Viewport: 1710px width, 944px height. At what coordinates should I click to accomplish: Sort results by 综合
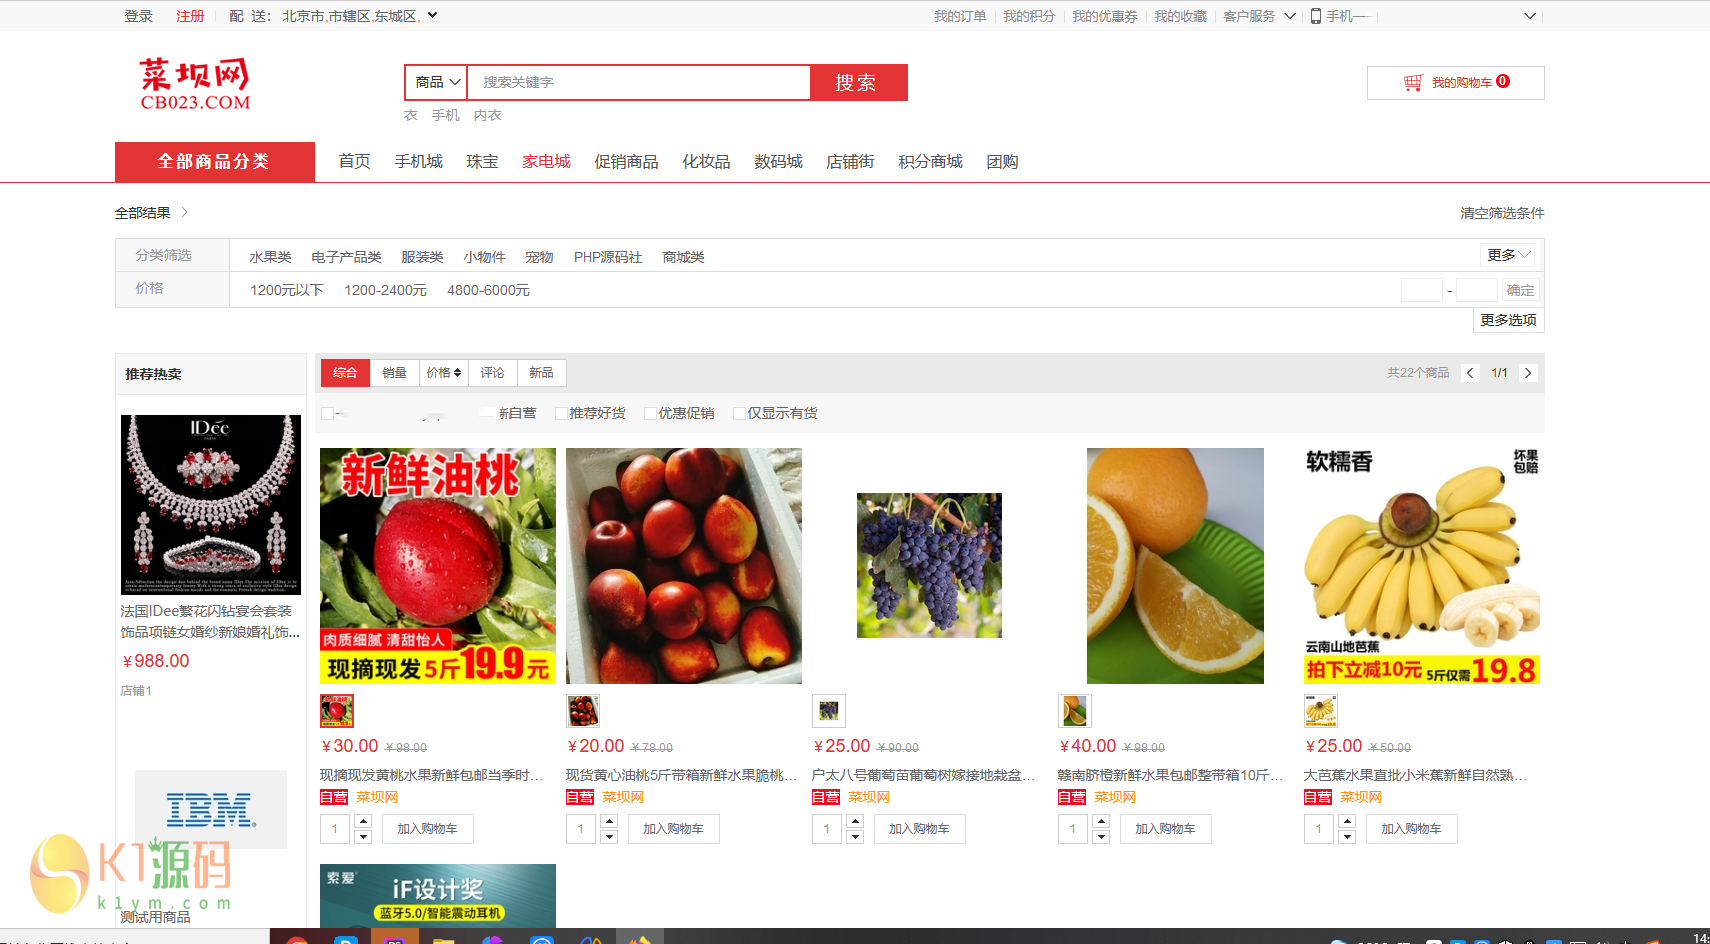point(345,373)
